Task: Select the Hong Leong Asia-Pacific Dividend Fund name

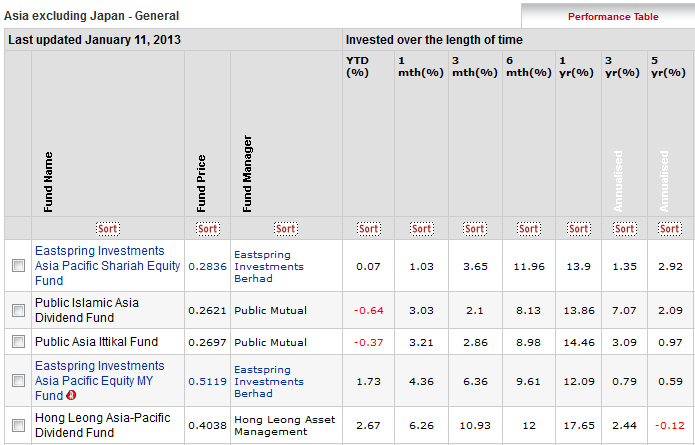Action: [x=102, y=425]
